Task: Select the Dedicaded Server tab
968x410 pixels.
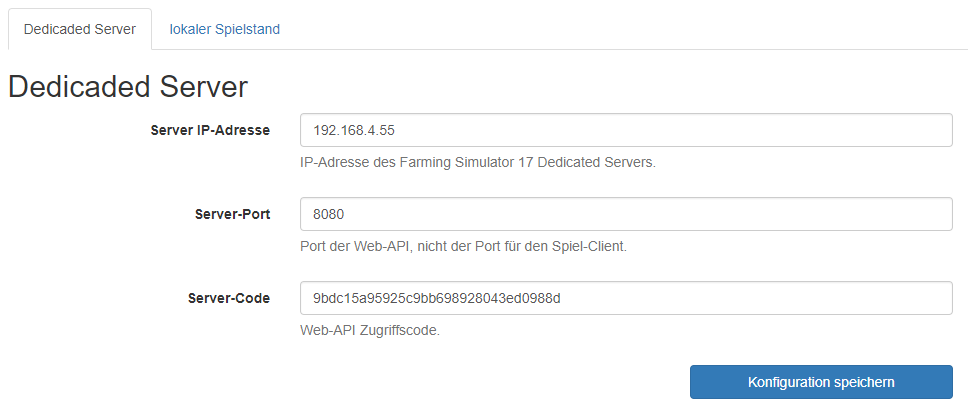Action: (x=80, y=29)
